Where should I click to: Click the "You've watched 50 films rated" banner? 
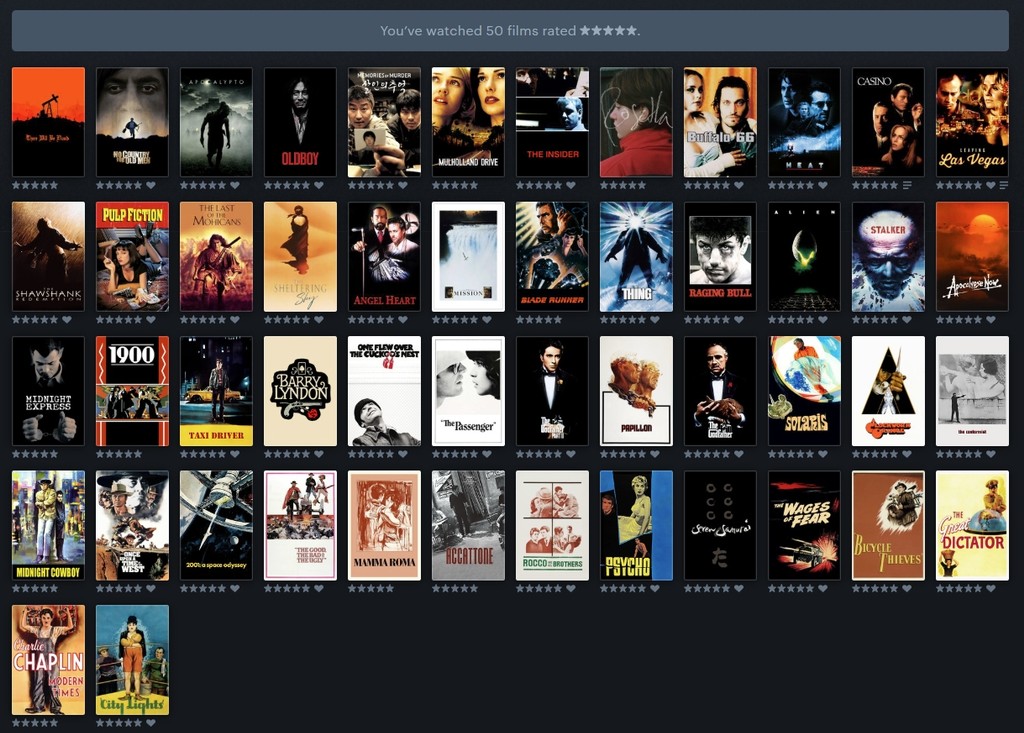(510, 31)
